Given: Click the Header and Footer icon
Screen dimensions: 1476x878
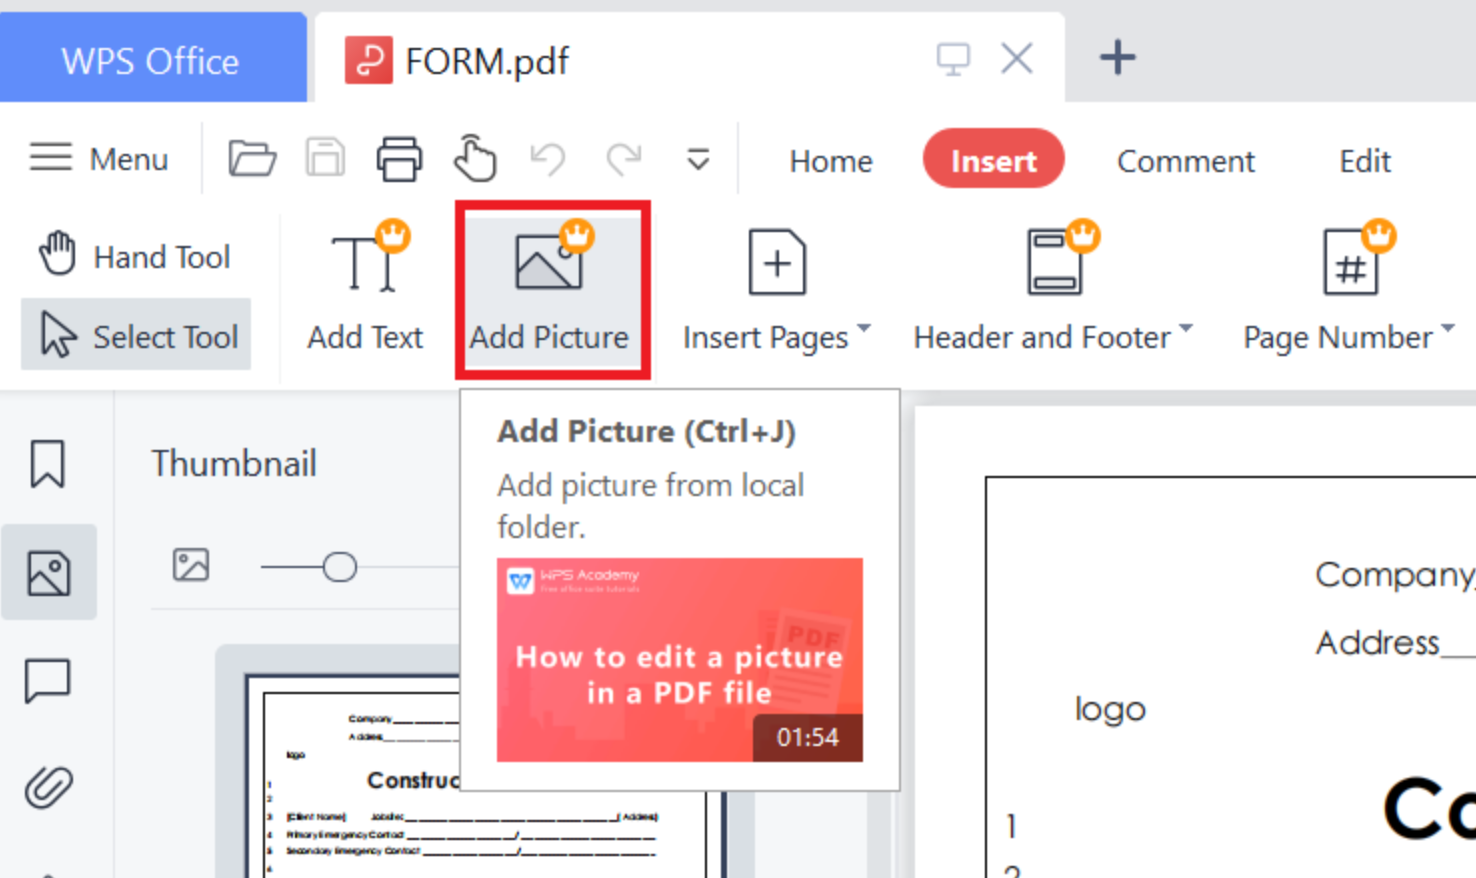Looking at the screenshot, I should [1055, 262].
